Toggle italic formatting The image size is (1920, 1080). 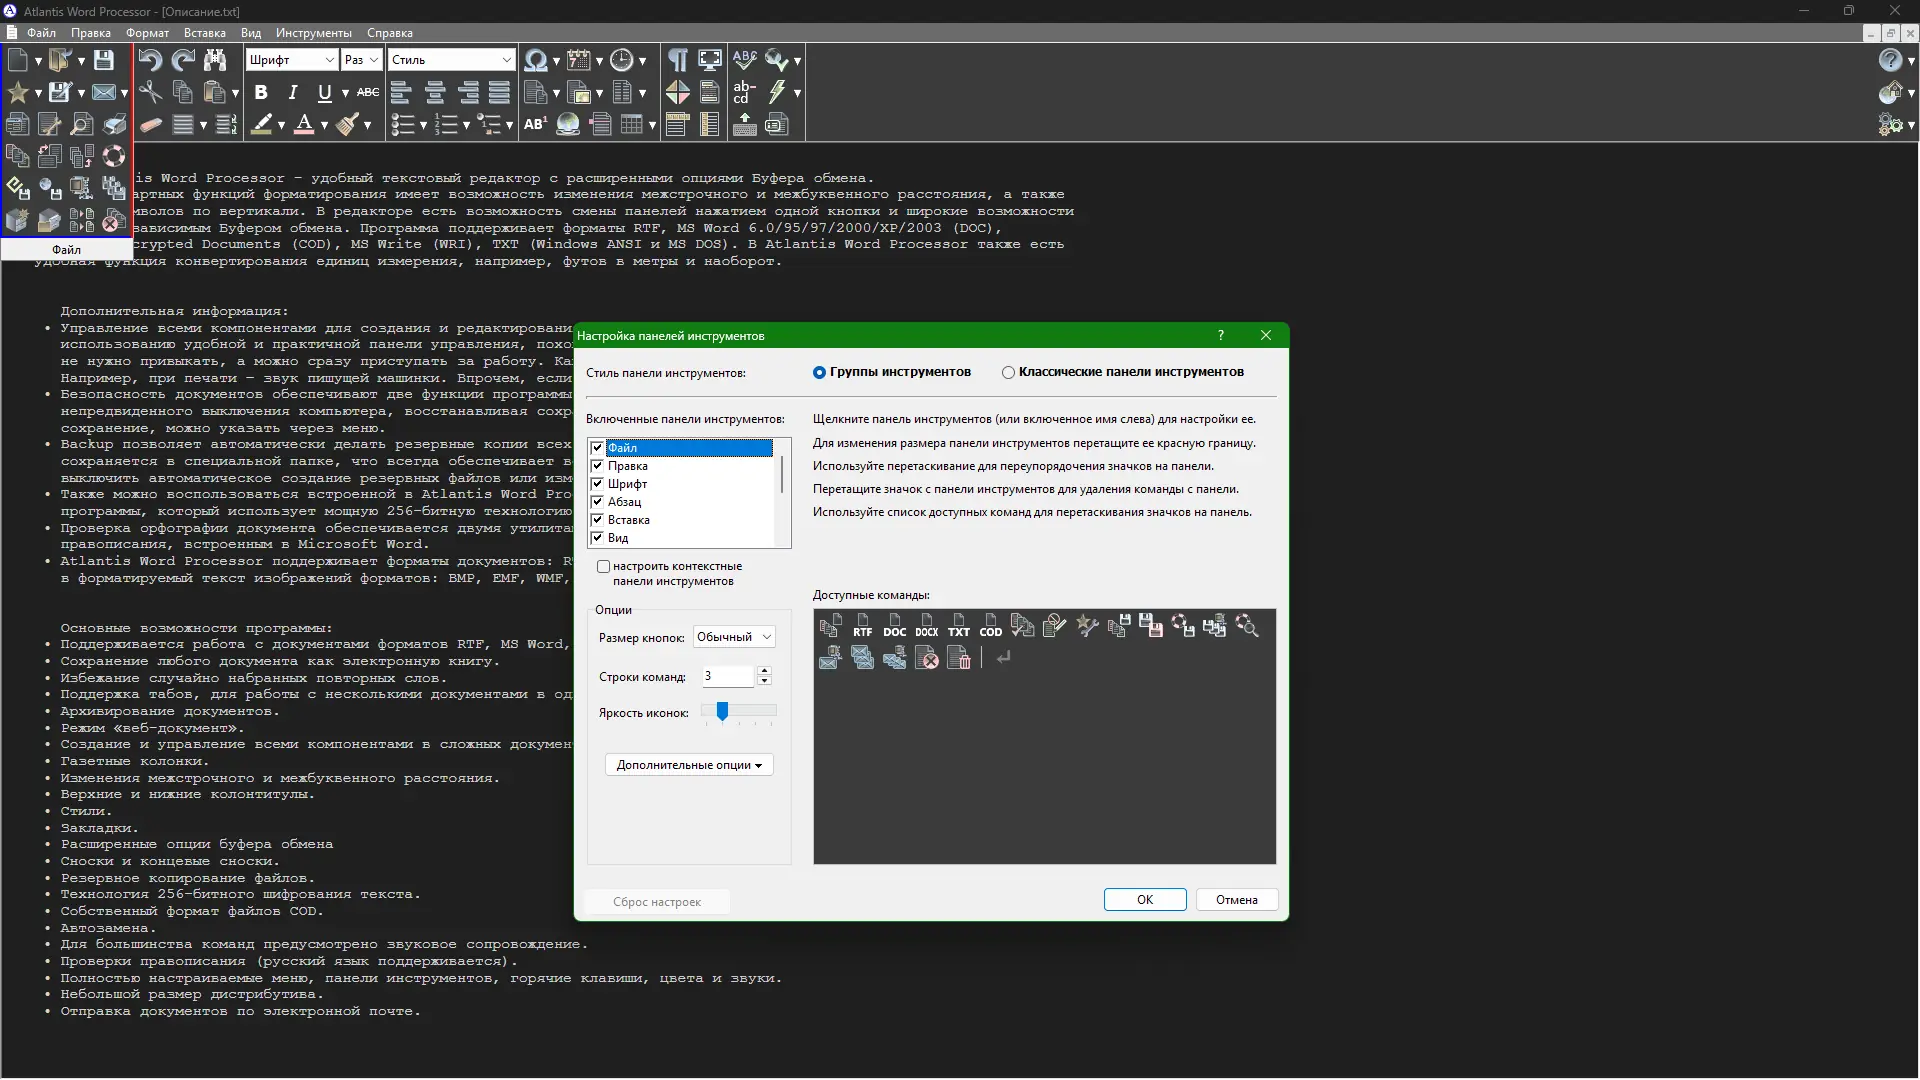pos(292,92)
